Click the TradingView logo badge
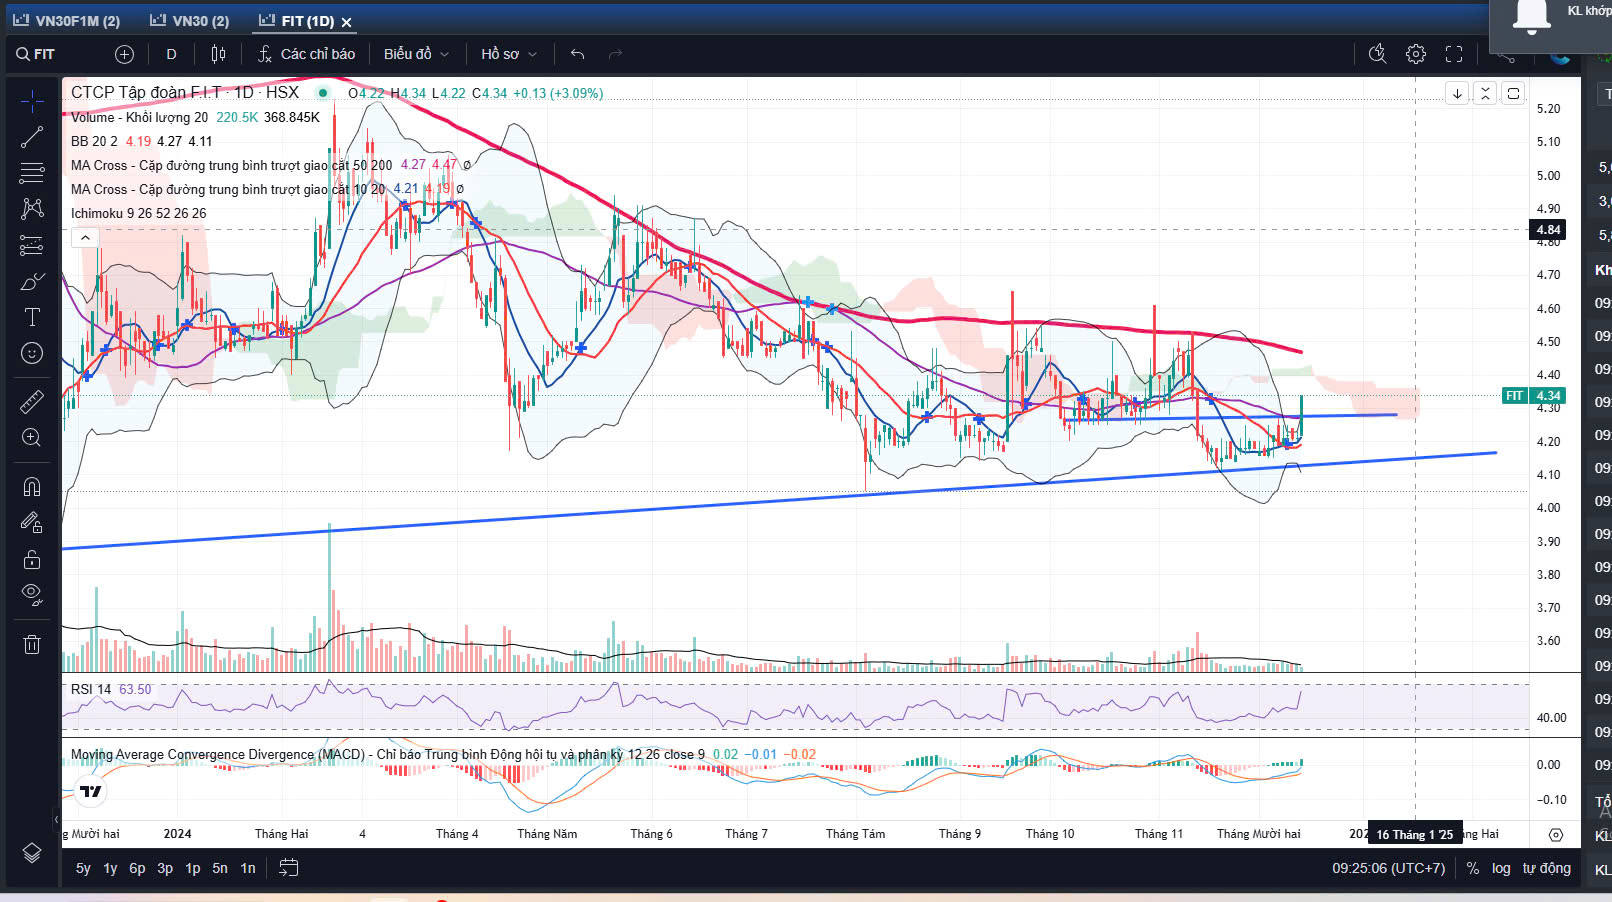Viewport: 1612px width, 902px height. 90,791
